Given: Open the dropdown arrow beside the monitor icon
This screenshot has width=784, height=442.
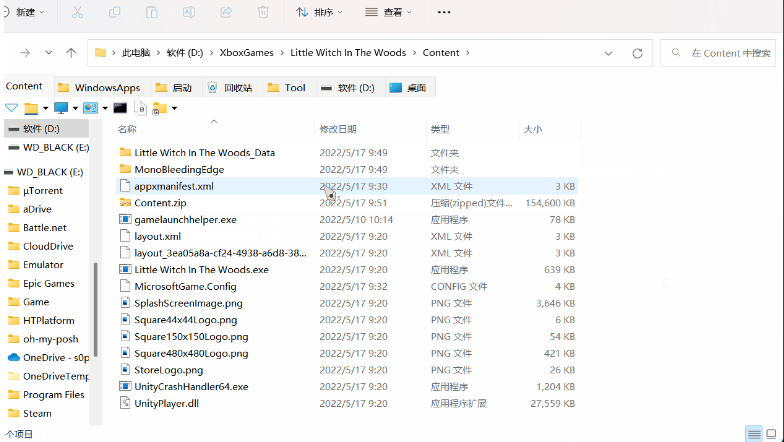Looking at the screenshot, I should point(75,108).
